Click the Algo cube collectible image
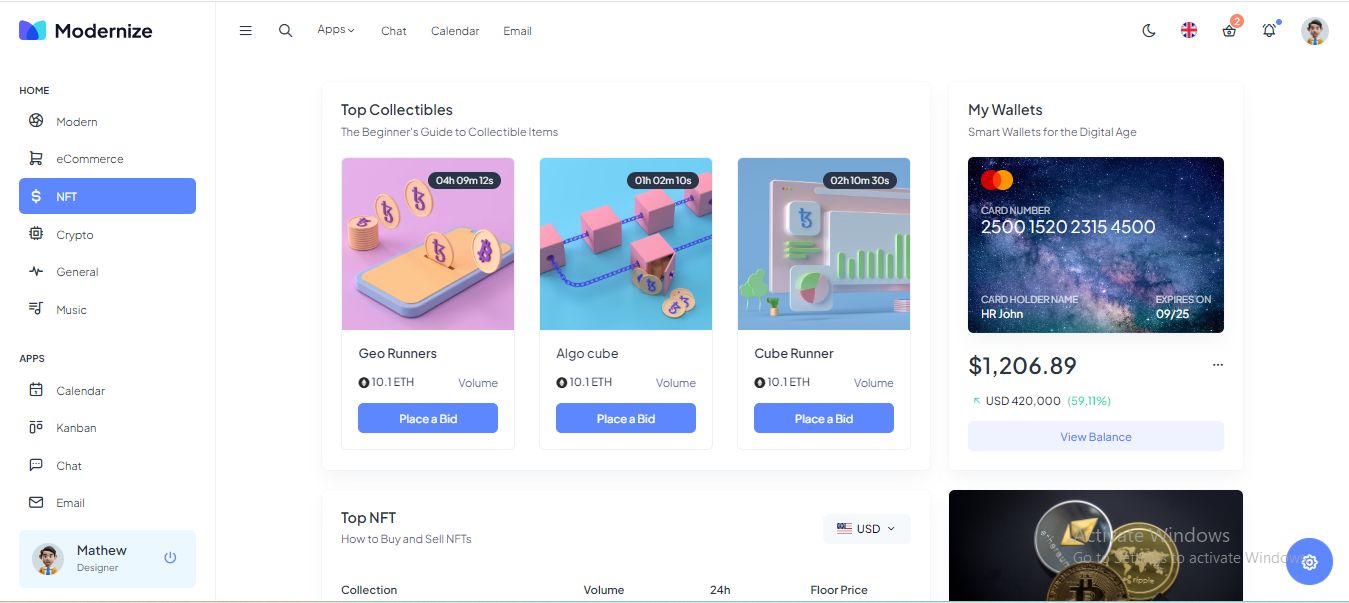Screen dimensions: 1349x603 [626, 244]
